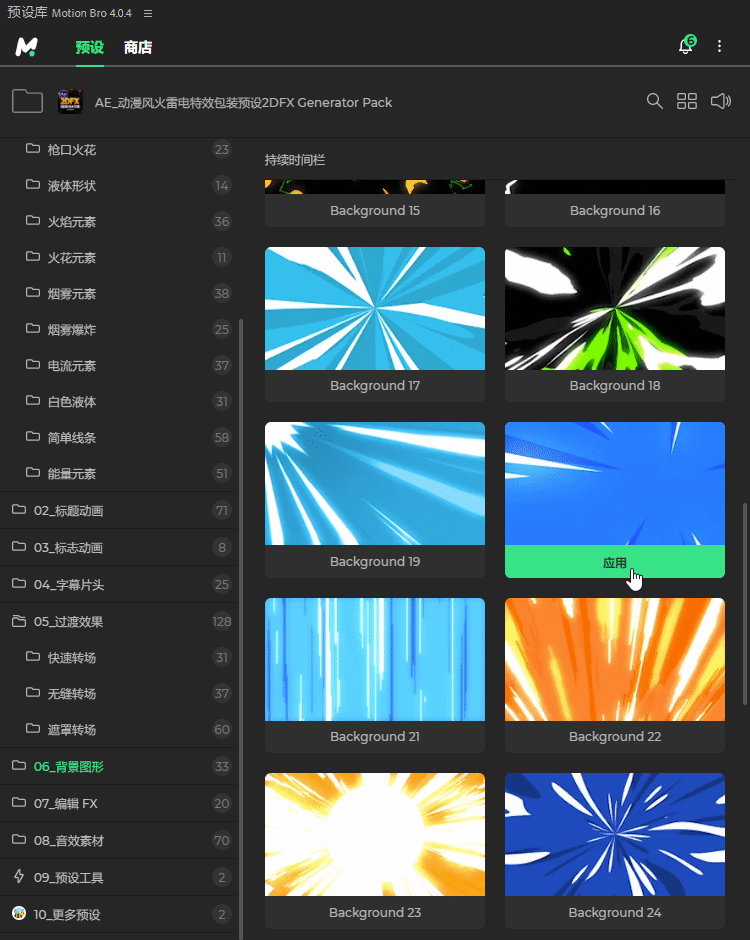This screenshot has width=750, height=940.
Task: Click the folder icon beside 火焰元素
Action: [x=33, y=220]
